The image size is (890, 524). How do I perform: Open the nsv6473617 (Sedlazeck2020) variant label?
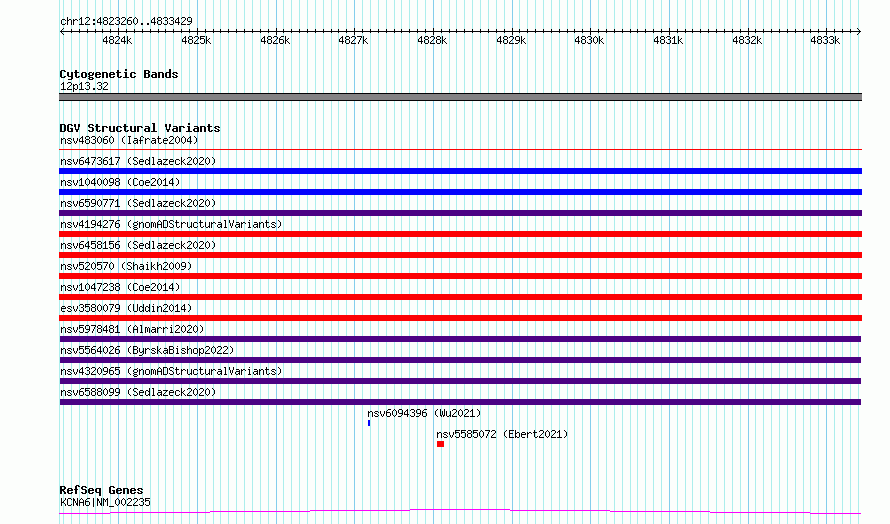[x=138, y=161]
